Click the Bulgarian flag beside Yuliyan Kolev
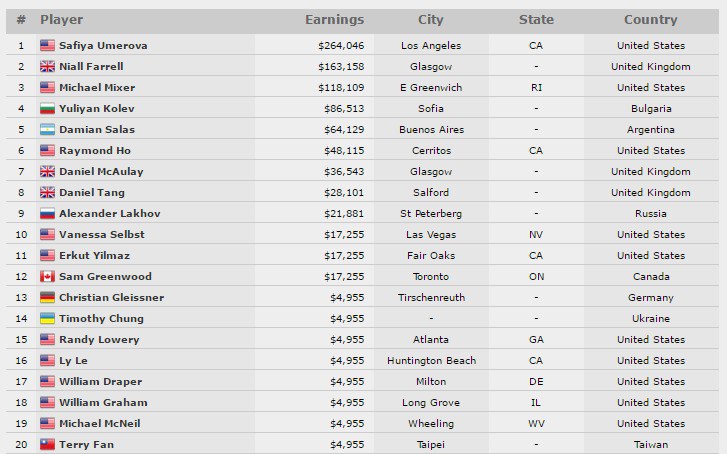 click(x=47, y=108)
